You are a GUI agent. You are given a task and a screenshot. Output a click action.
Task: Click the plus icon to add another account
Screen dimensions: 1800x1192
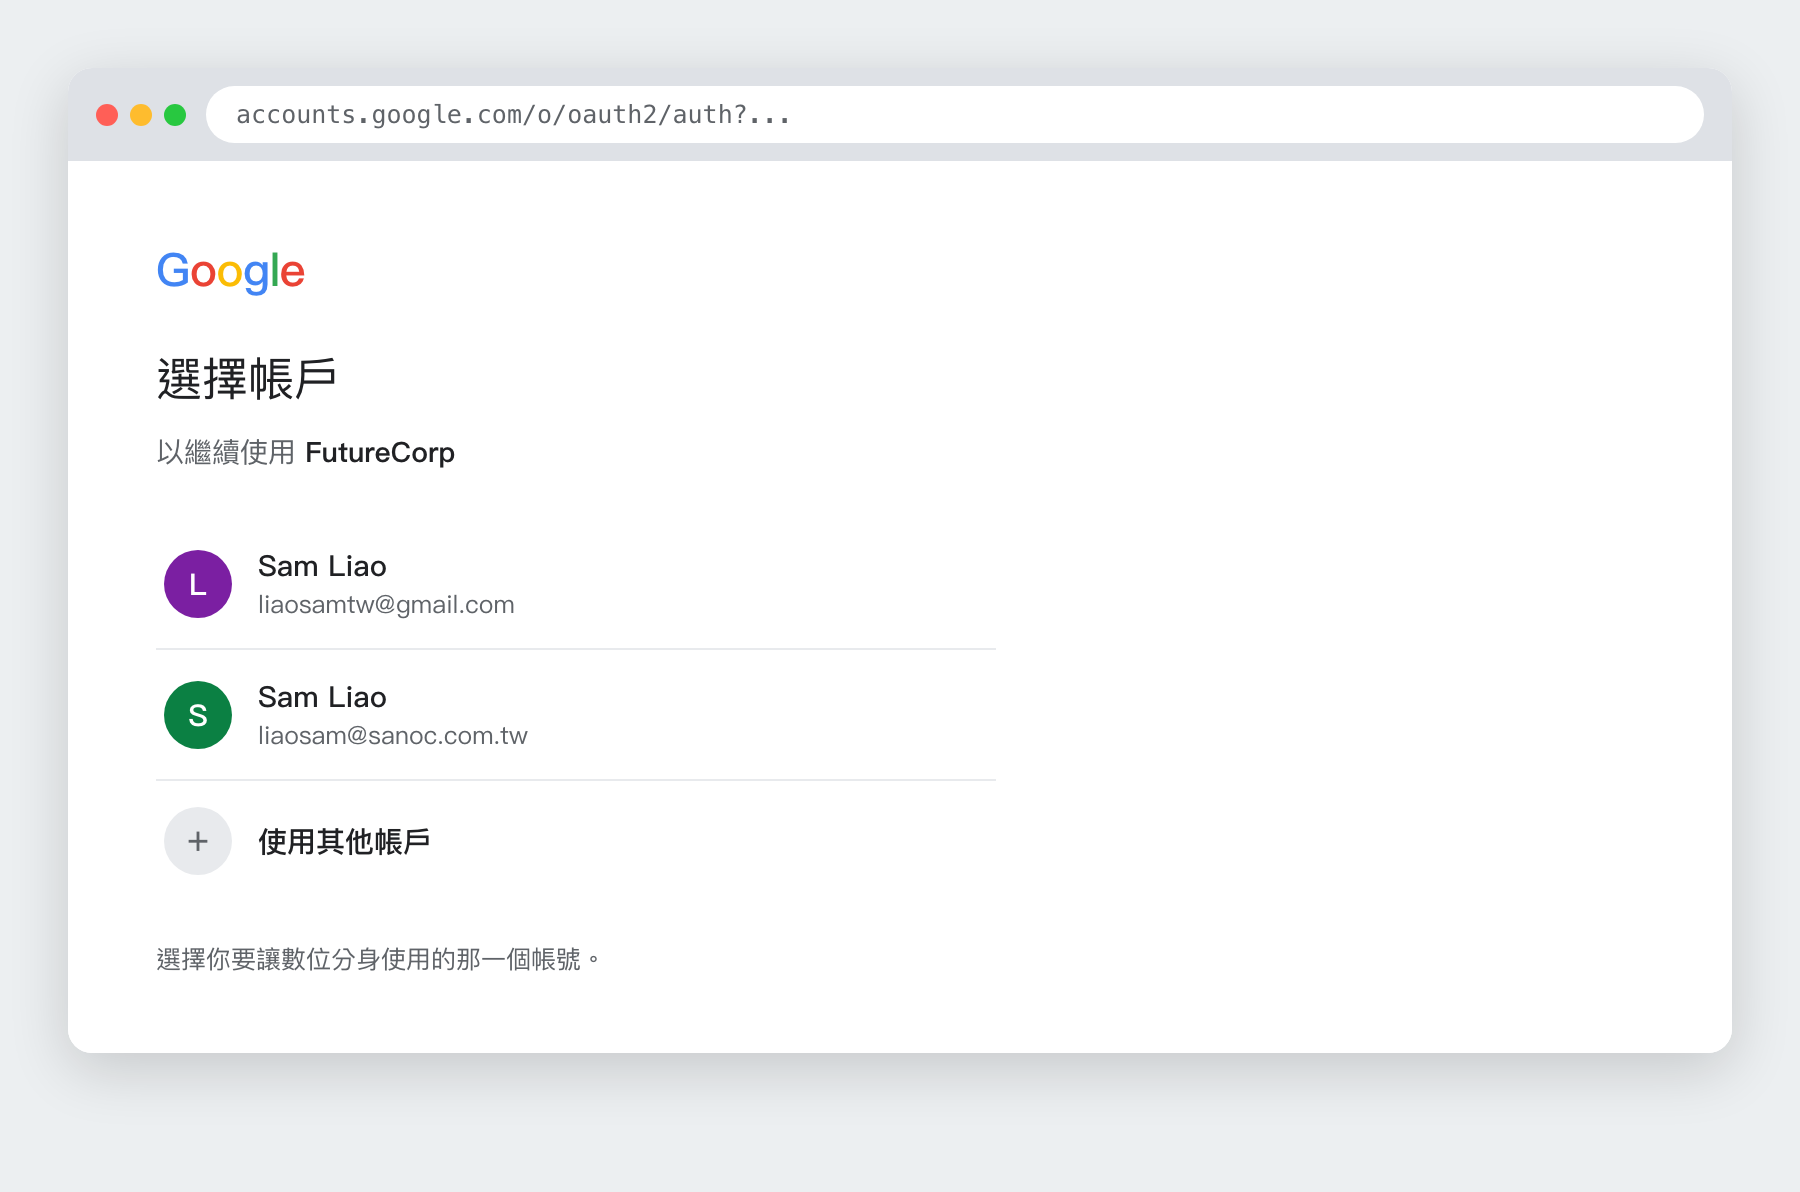pyautogui.click(x=198, y=841)
